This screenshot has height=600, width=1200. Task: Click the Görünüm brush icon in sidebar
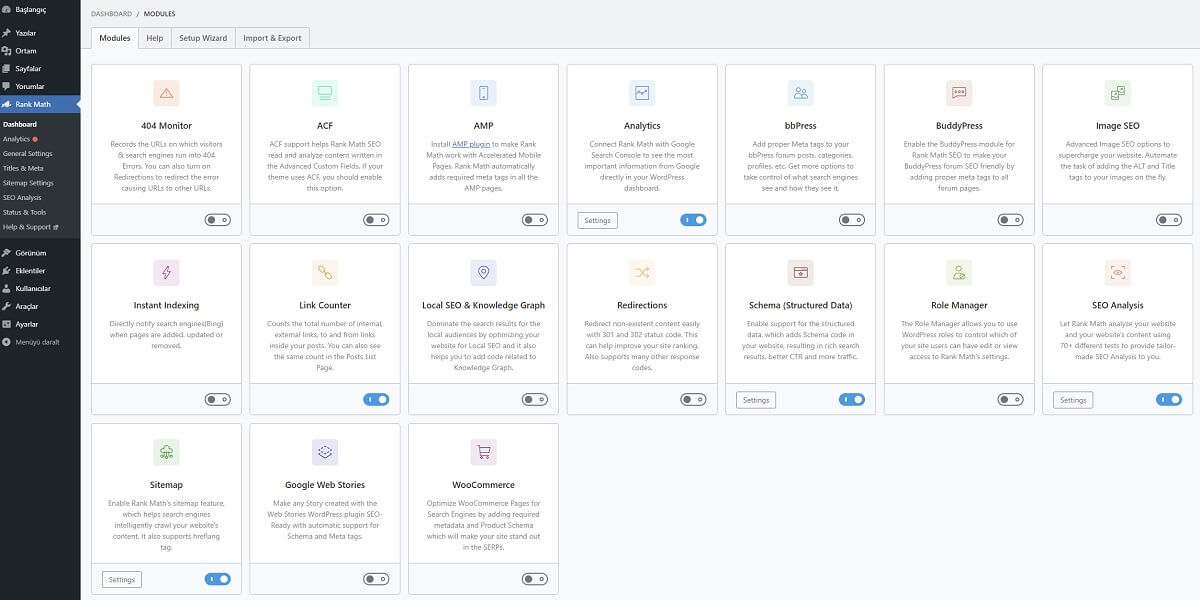pos(7,253)
